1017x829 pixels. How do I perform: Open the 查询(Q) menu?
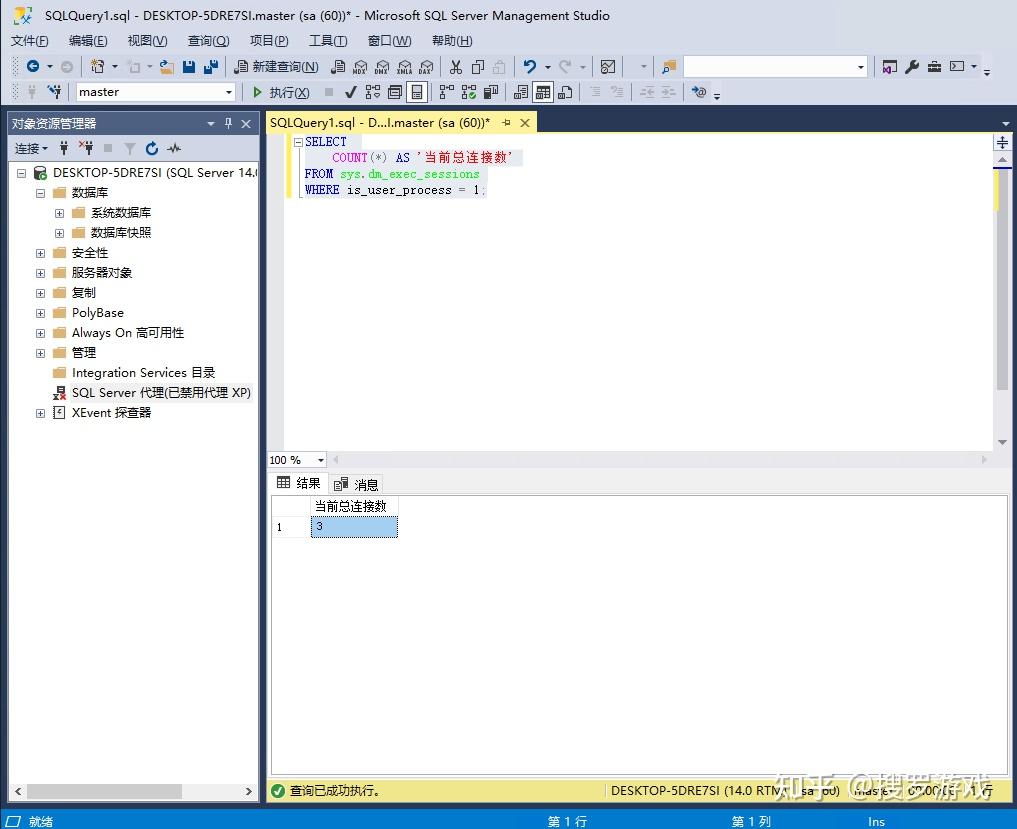[208, 41]
